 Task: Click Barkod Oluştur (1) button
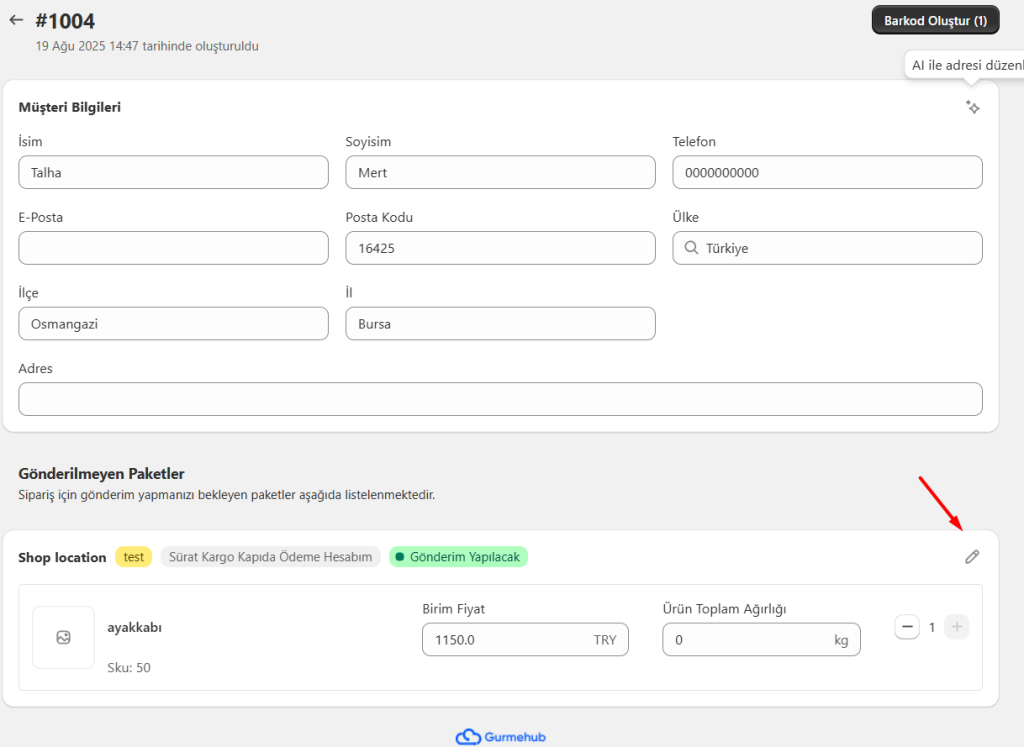(x=935, y=20)
